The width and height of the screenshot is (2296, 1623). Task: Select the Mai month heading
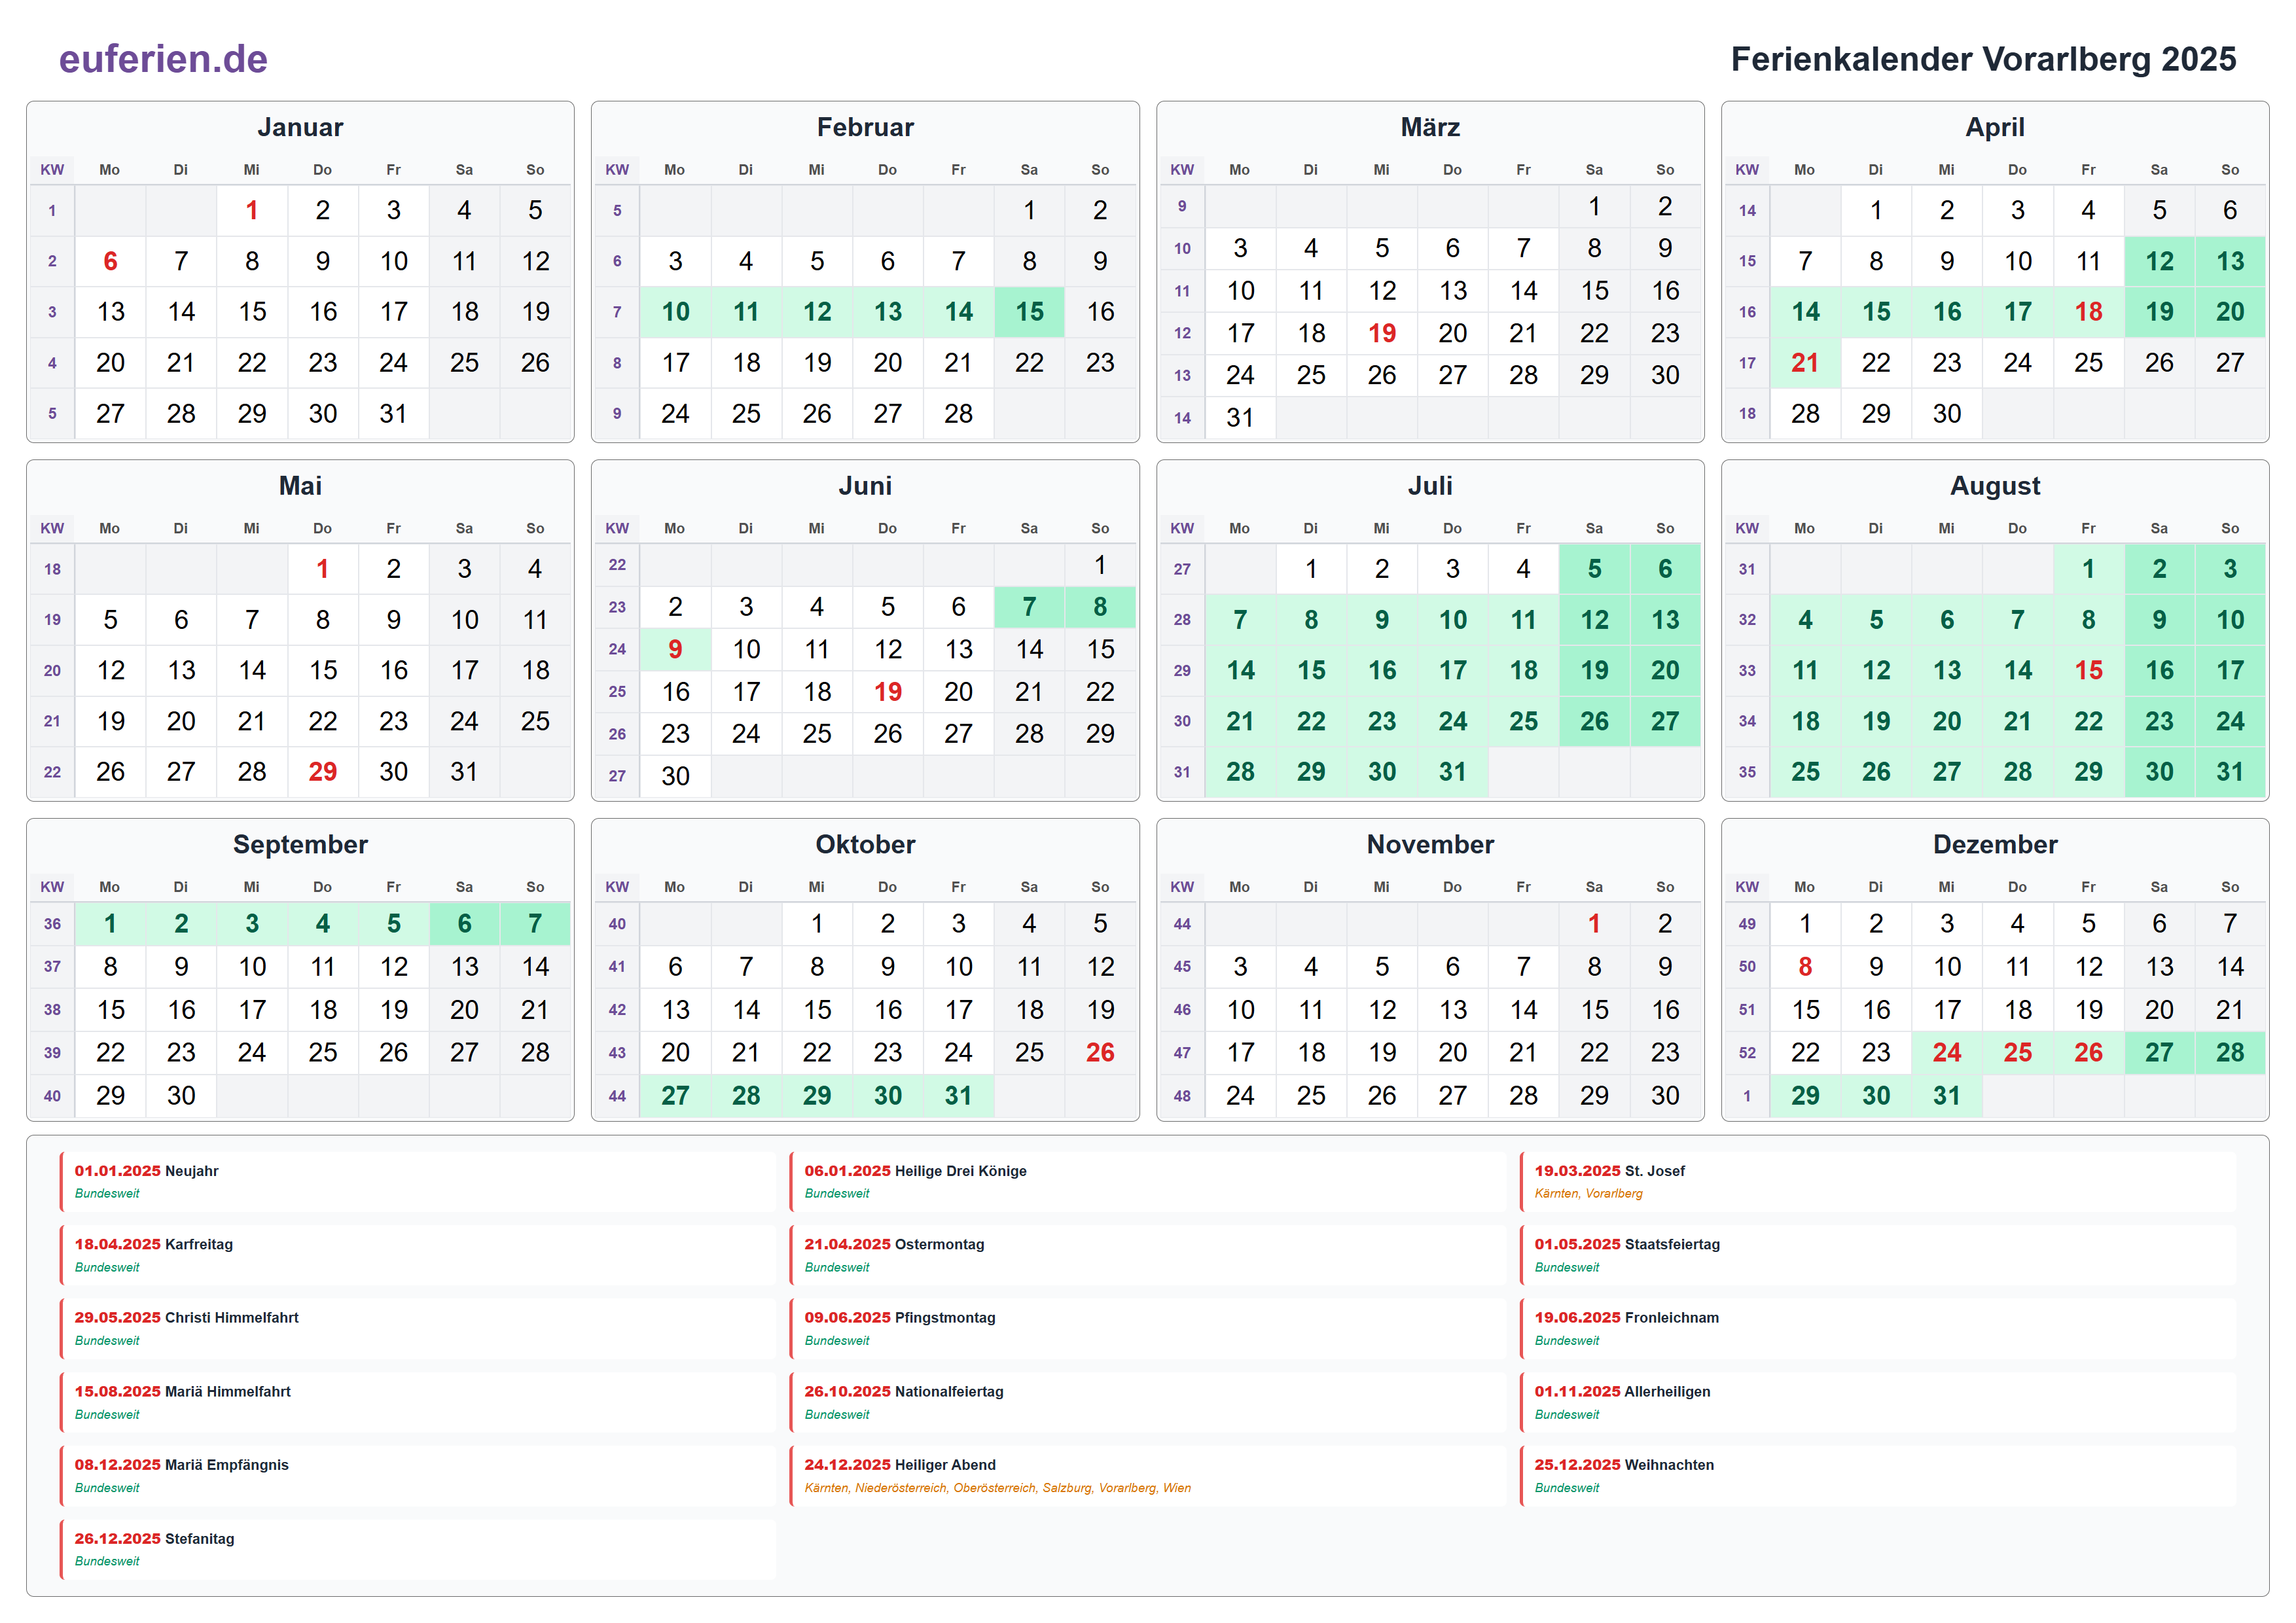[x=300, y=486]
